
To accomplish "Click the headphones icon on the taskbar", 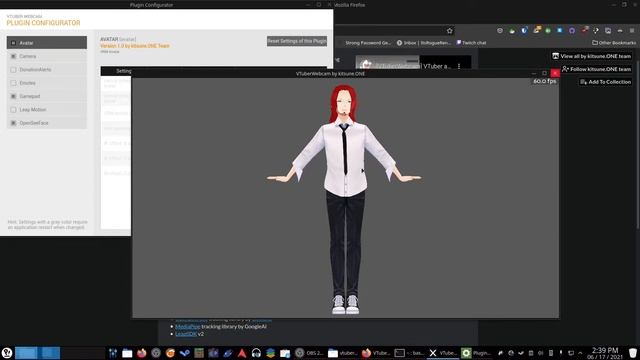I will pos(256,353).
